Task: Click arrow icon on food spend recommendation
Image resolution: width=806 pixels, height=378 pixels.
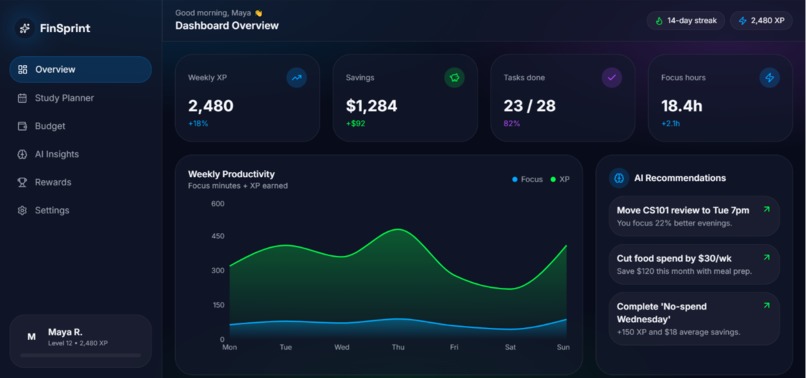Action: click(x=766, y=257)
